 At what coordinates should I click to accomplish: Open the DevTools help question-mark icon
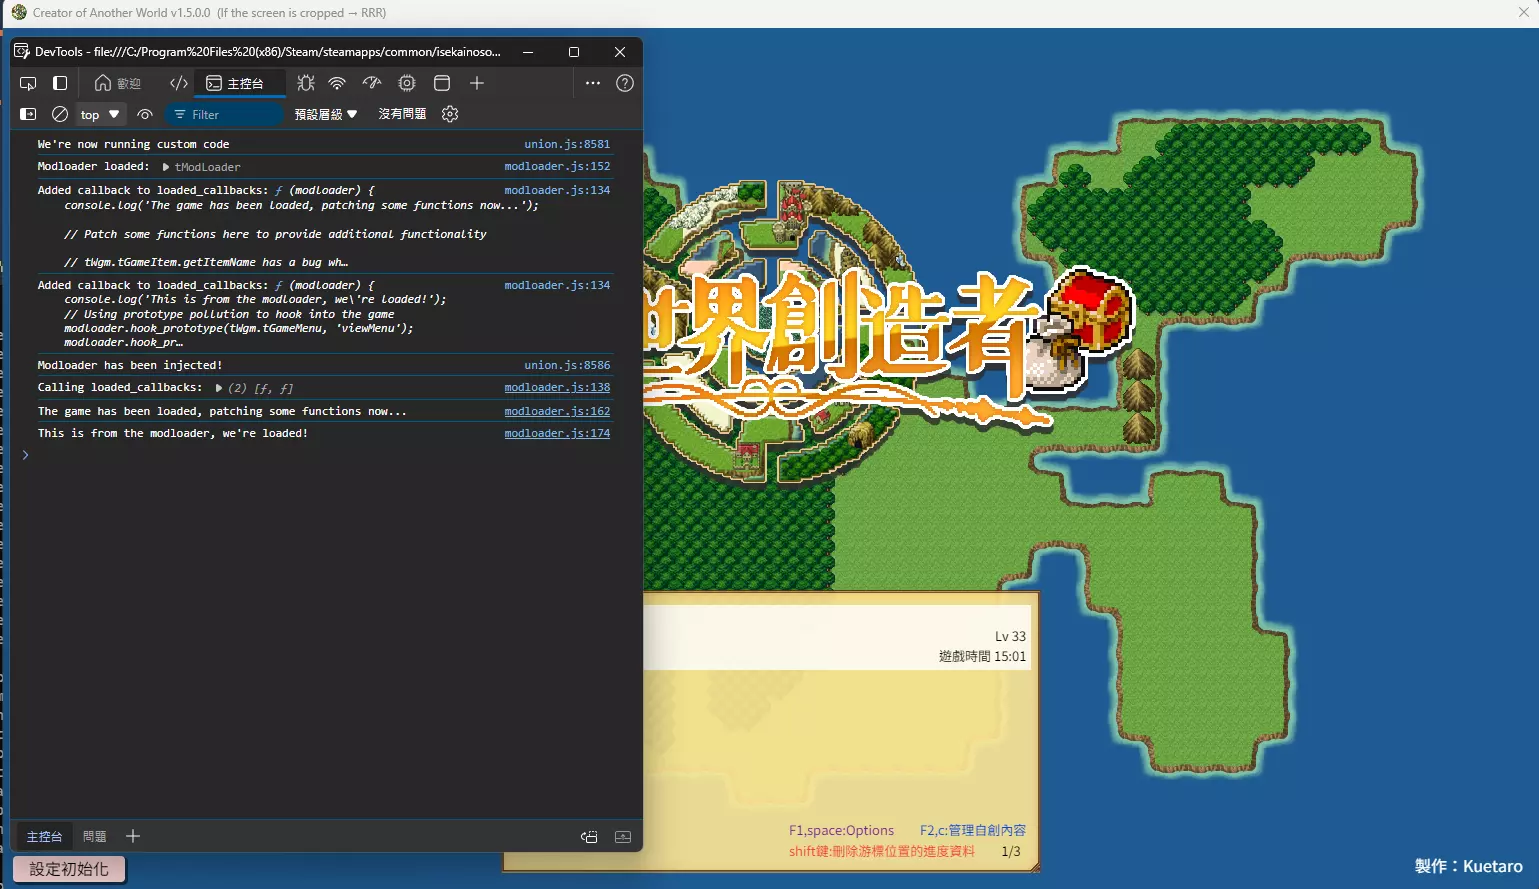(625, 83)
